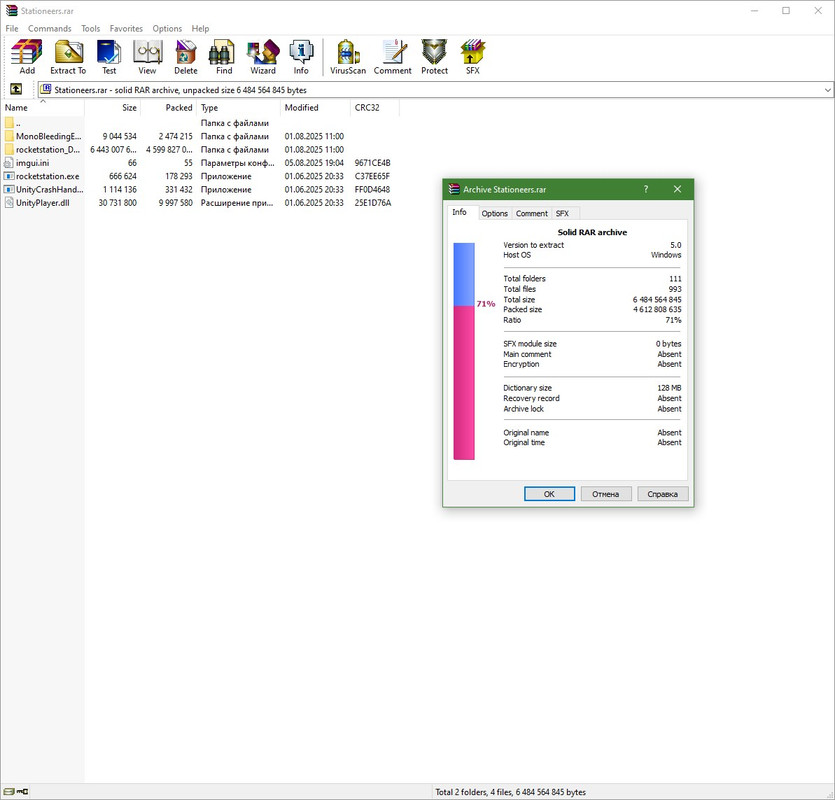Image resolution: width=835 pixels, height=800 pixels.
Task: Click the imgui.ini file icon
Action: [x=9, y=163]
